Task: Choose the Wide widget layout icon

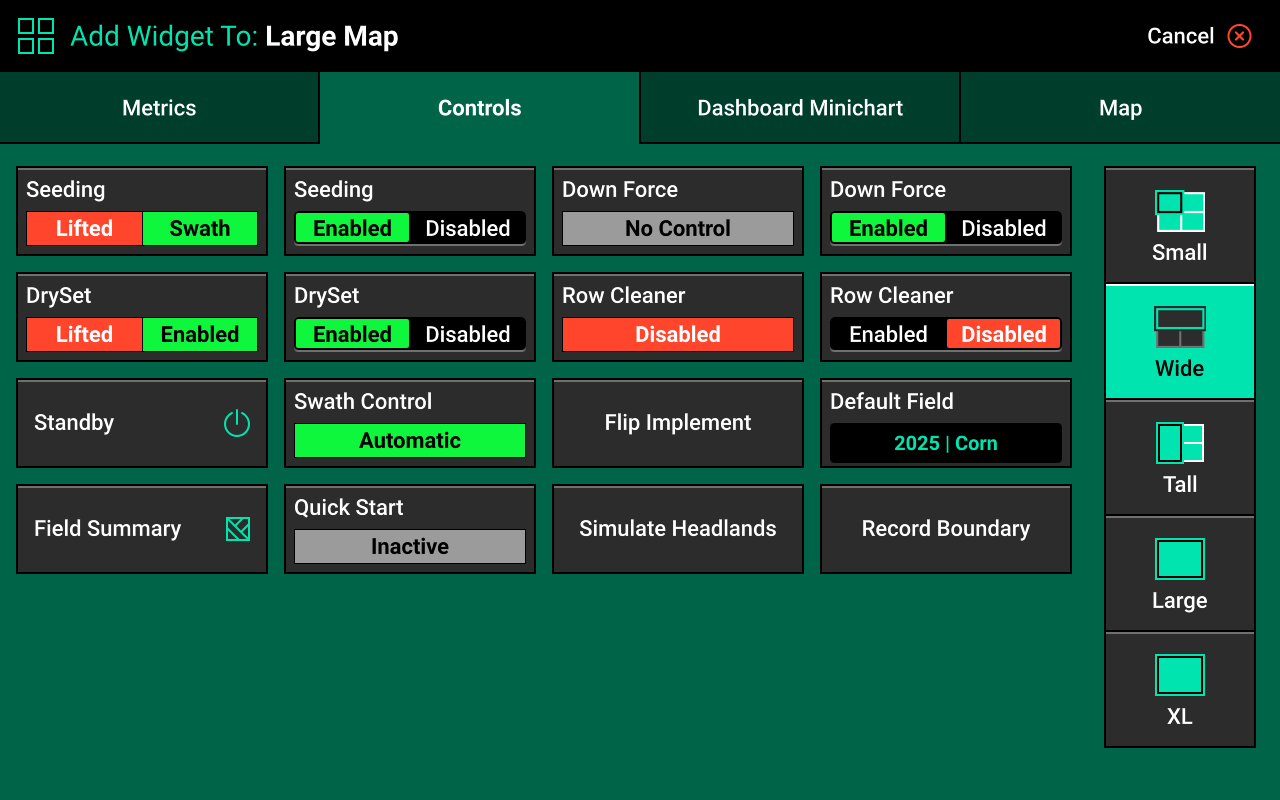Action: (x=1180, y=327)
